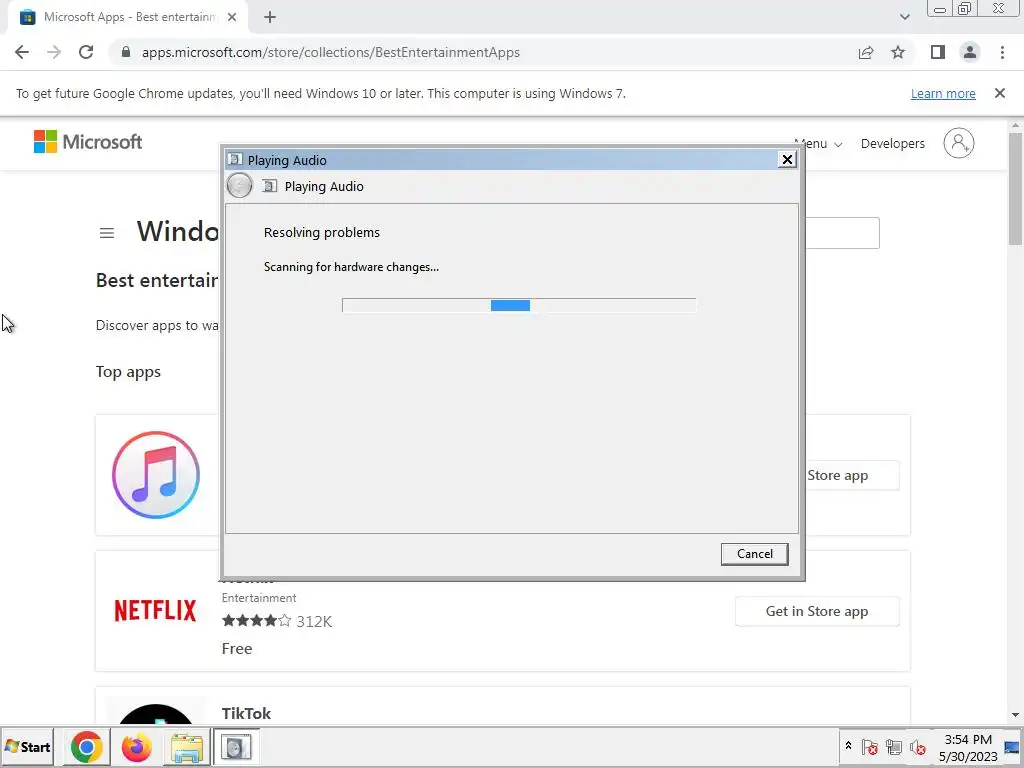Click the store search input field
This screenshot has width=1024, height=768.
point(842,233)
